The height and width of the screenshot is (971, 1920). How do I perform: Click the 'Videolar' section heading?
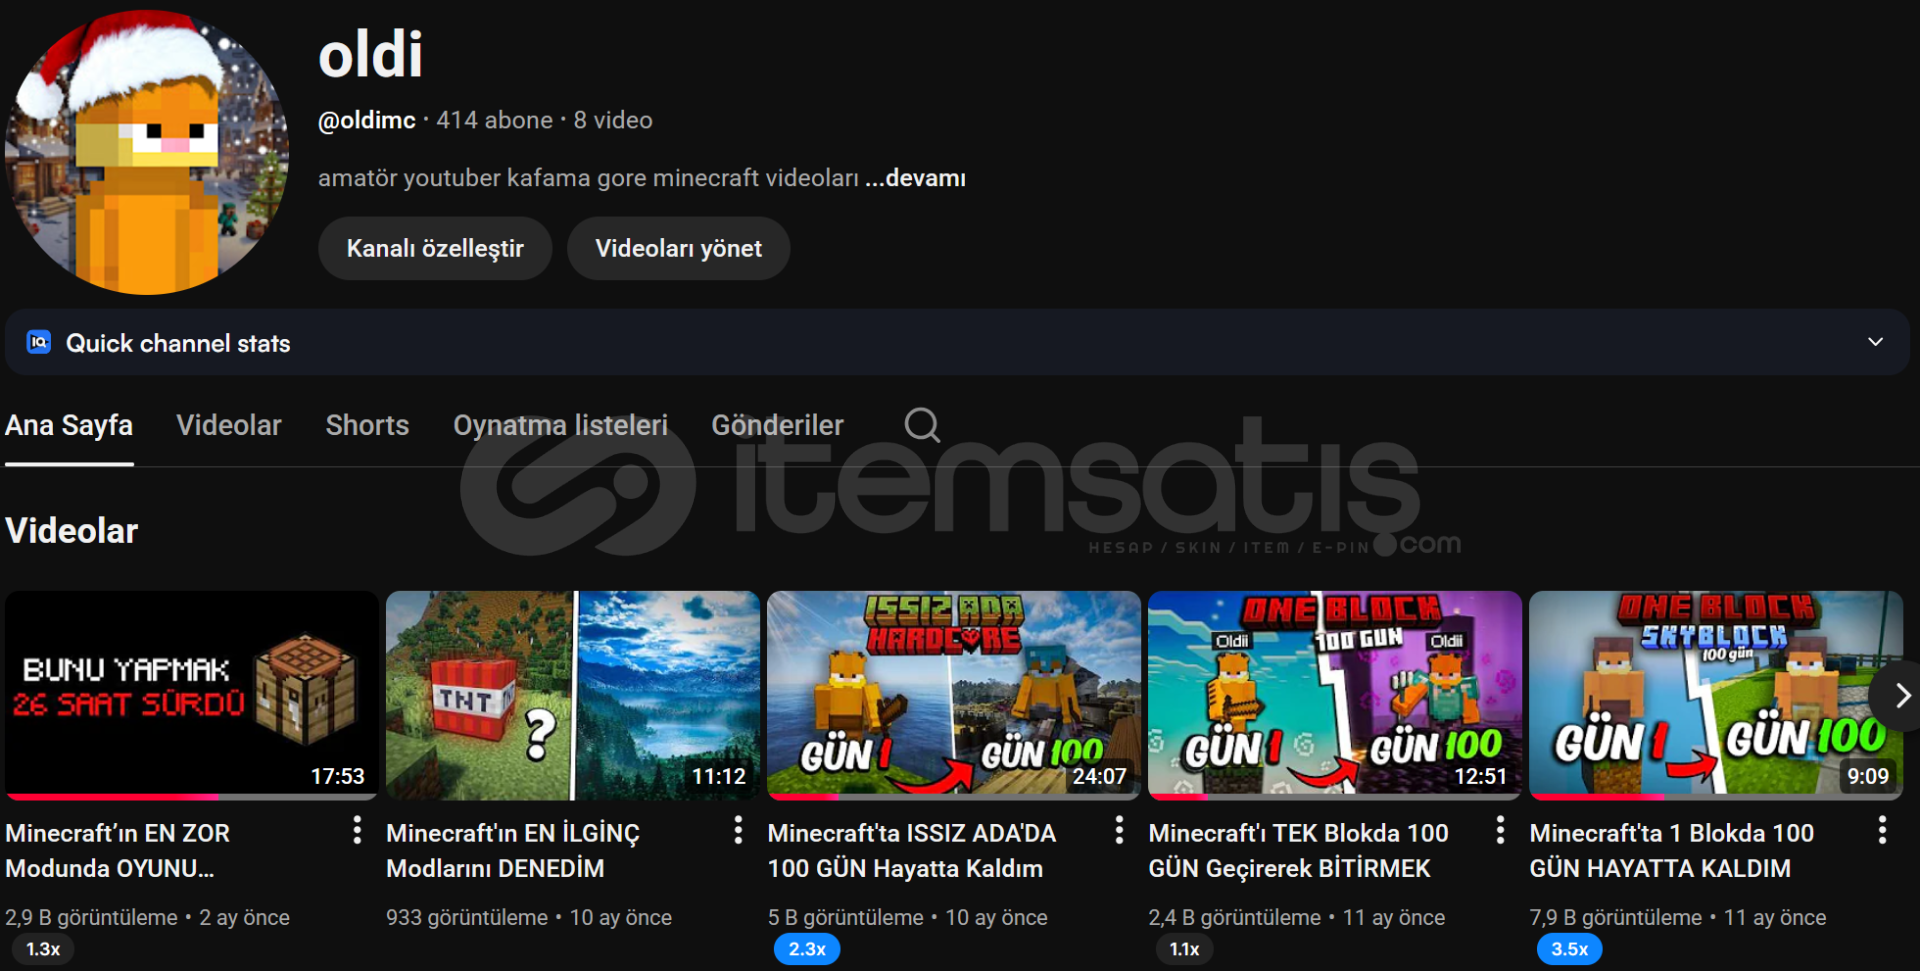72,531
